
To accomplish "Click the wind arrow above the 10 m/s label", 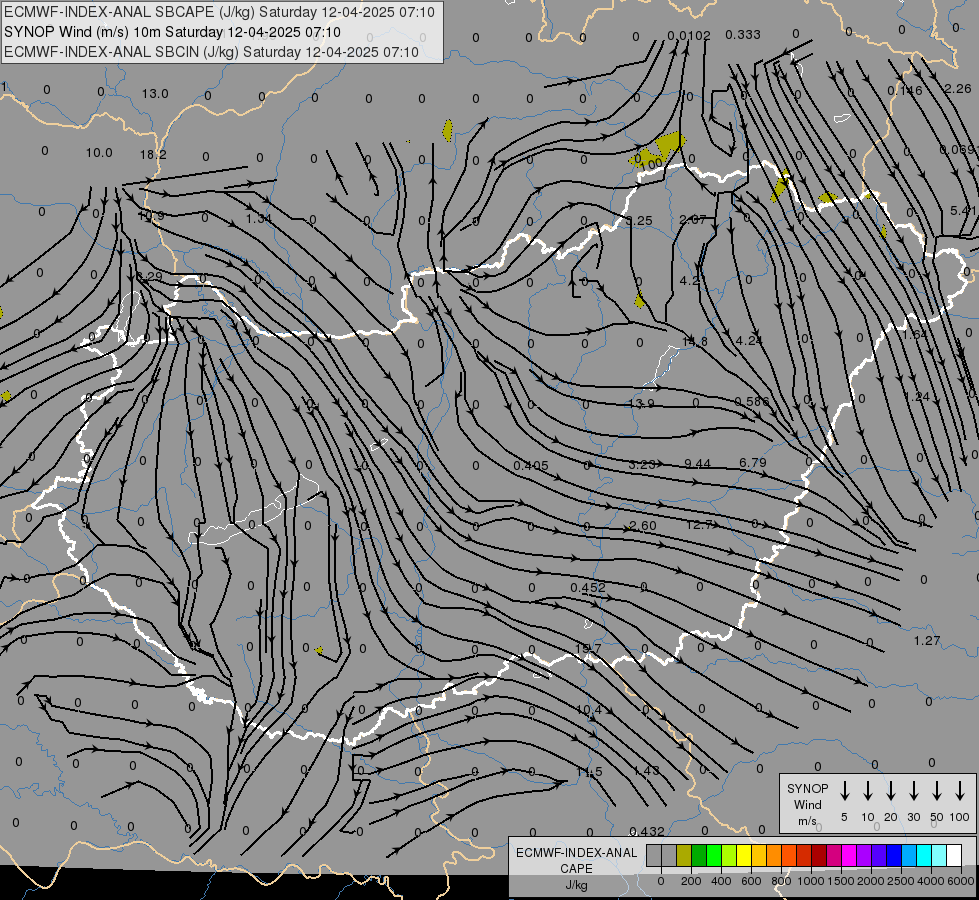I will click(x=868, y=790).
